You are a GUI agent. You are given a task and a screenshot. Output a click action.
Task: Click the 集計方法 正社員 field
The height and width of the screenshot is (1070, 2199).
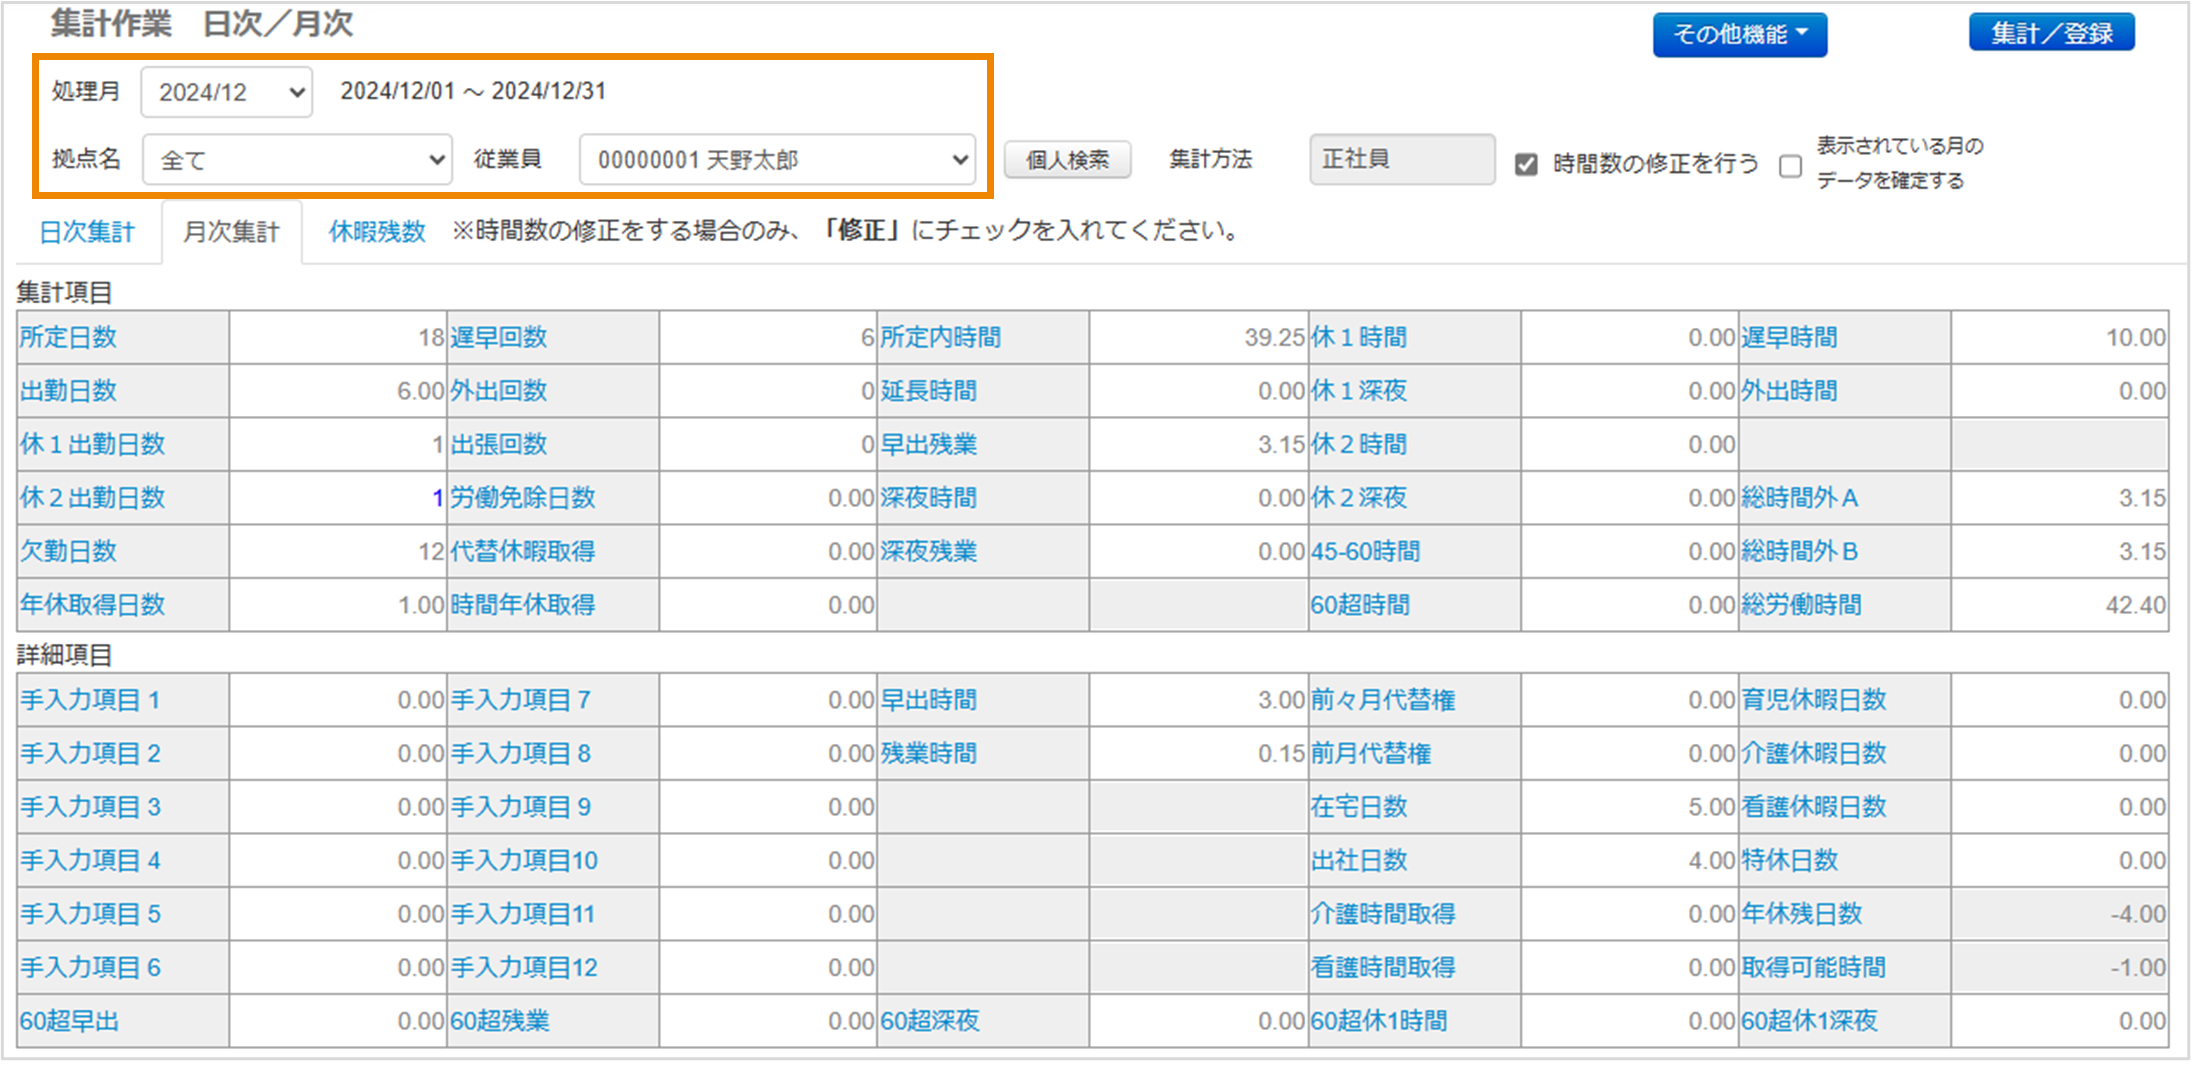click(1401, 160)
